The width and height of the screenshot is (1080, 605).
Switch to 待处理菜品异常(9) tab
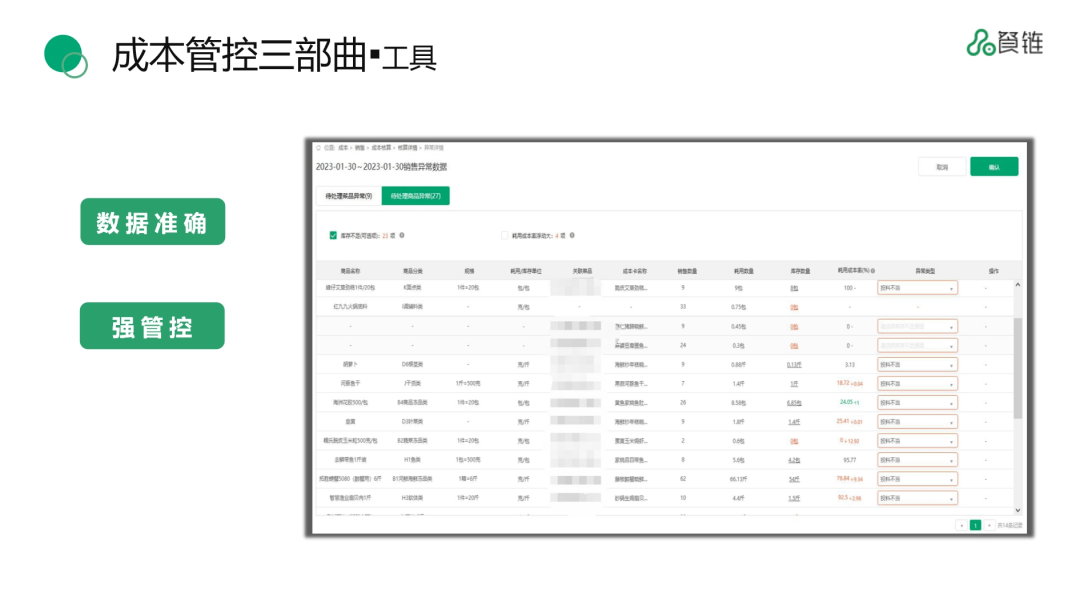pyautogui.click(x=349, y=196)
